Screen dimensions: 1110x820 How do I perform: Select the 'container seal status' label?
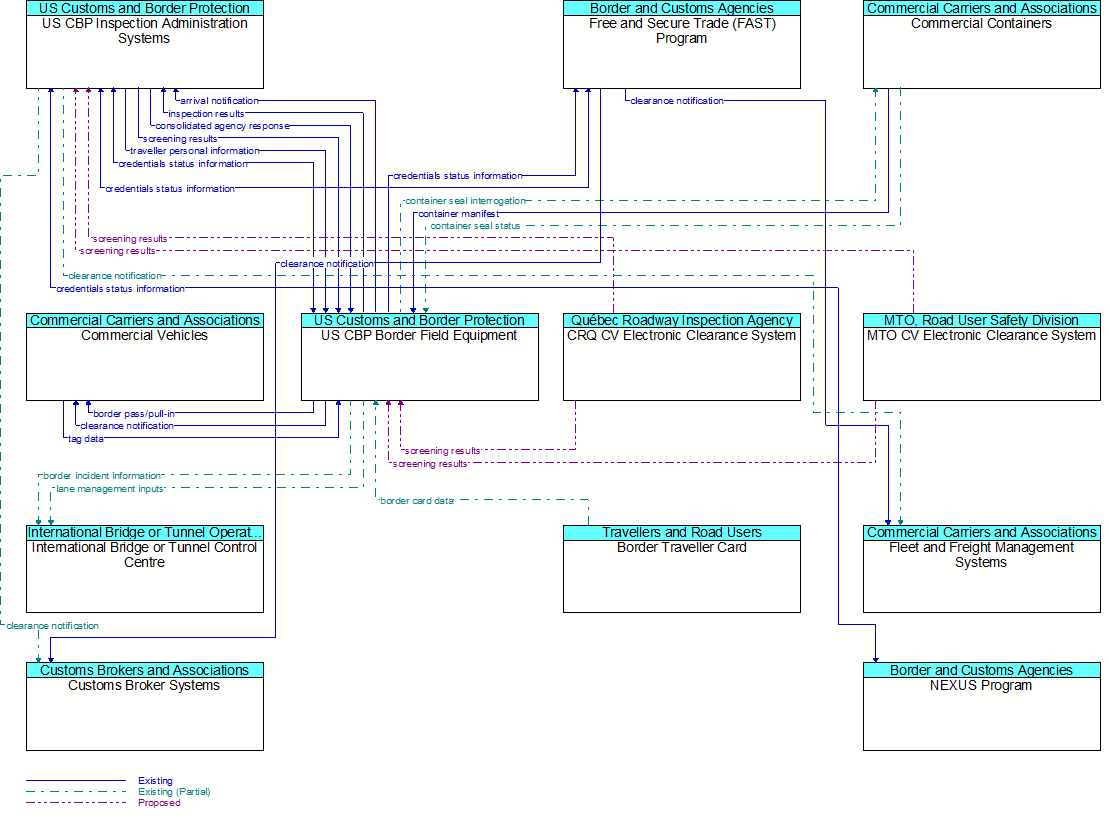[x=475, y=226]
